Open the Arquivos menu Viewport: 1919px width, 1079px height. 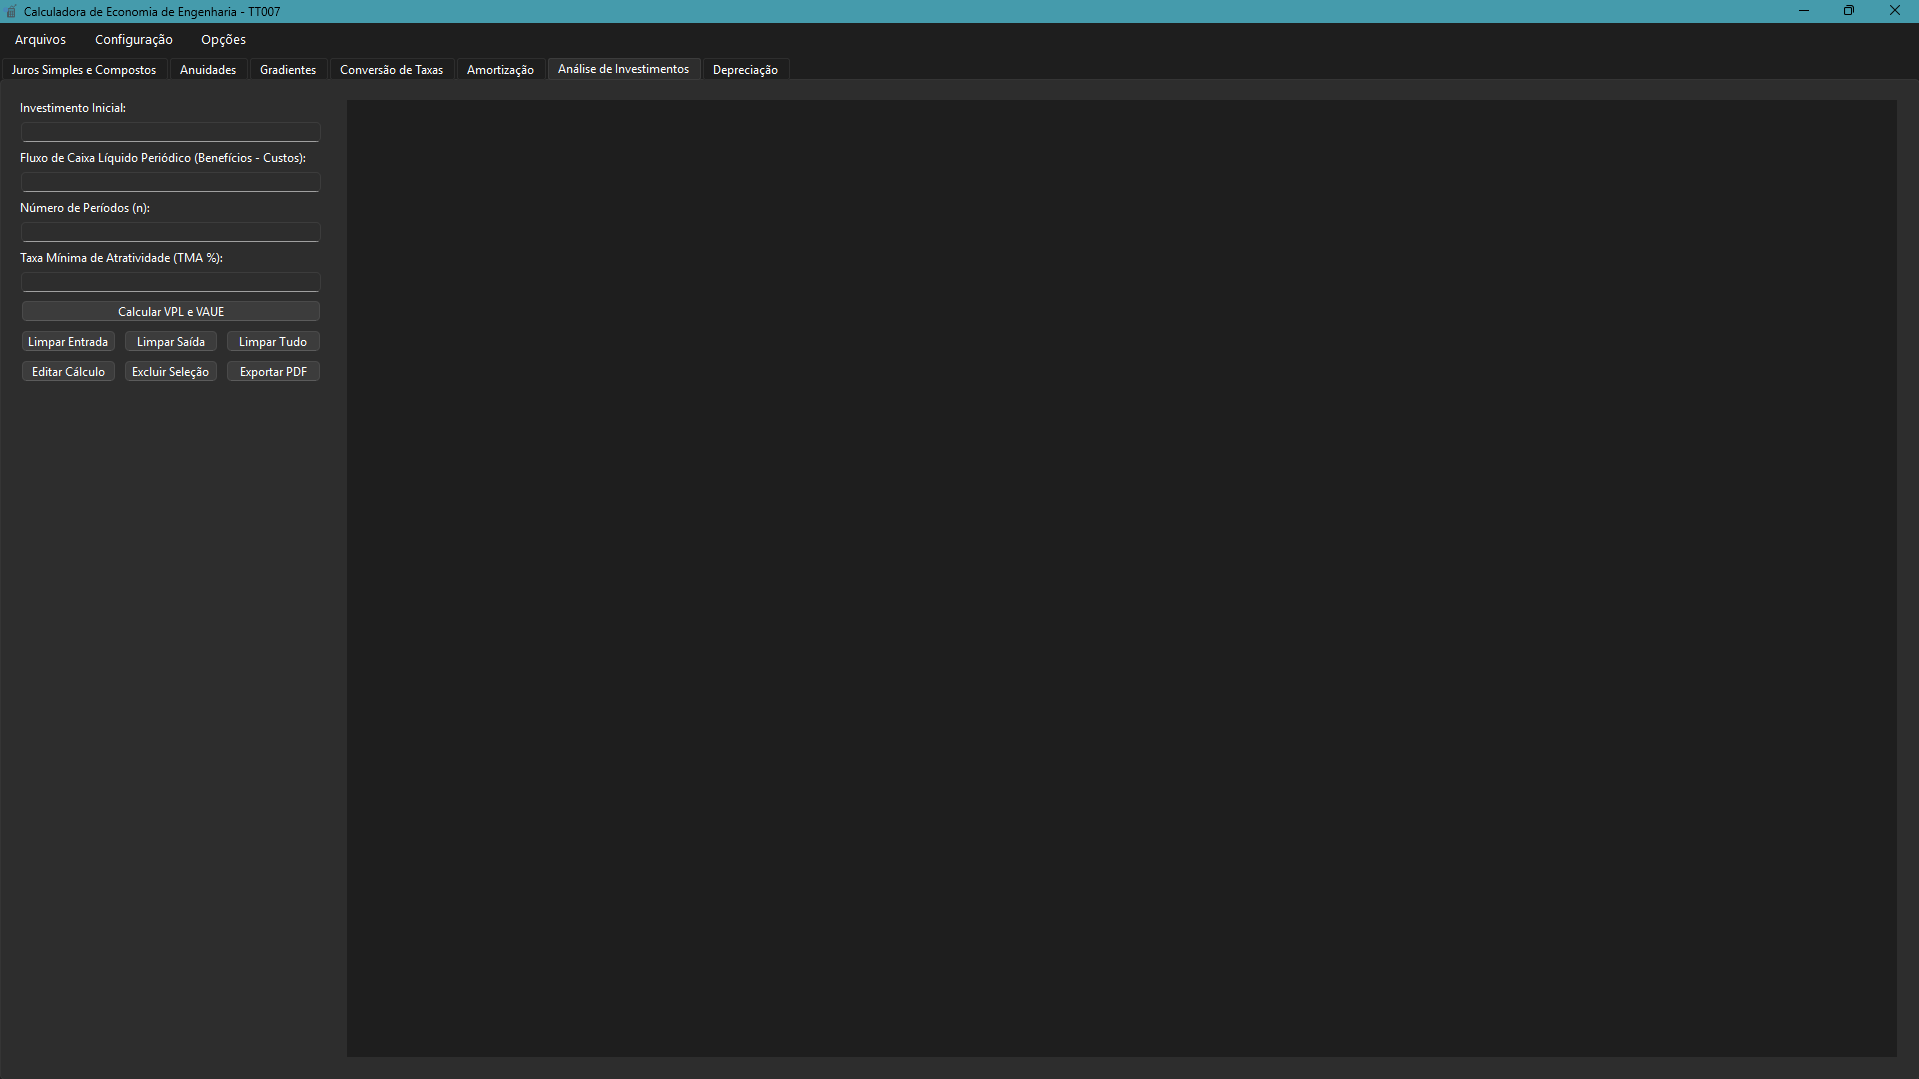tap(40, 40)
